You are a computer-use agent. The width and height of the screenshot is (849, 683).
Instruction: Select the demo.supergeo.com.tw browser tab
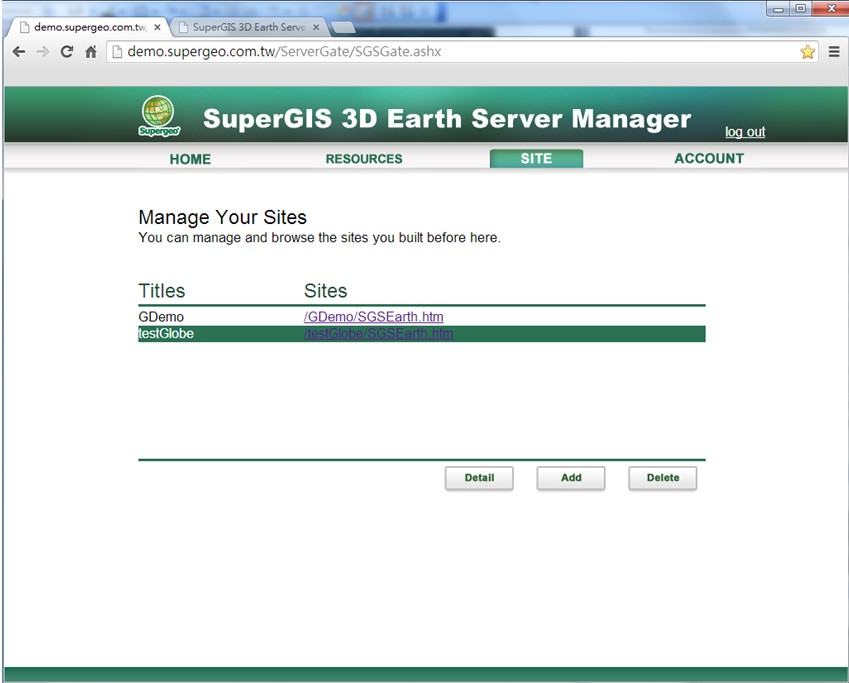click(89, 27)
